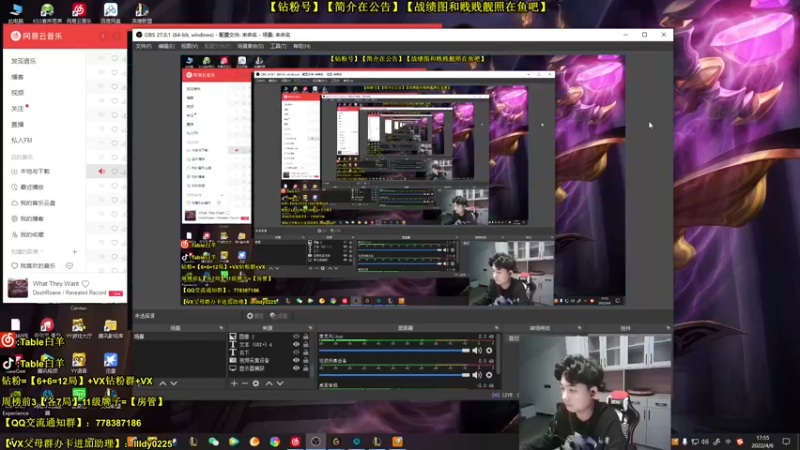800x450 pixels.
Task: Open 腾讯影视库 desktop folder
Action: [x=110, y=328]
